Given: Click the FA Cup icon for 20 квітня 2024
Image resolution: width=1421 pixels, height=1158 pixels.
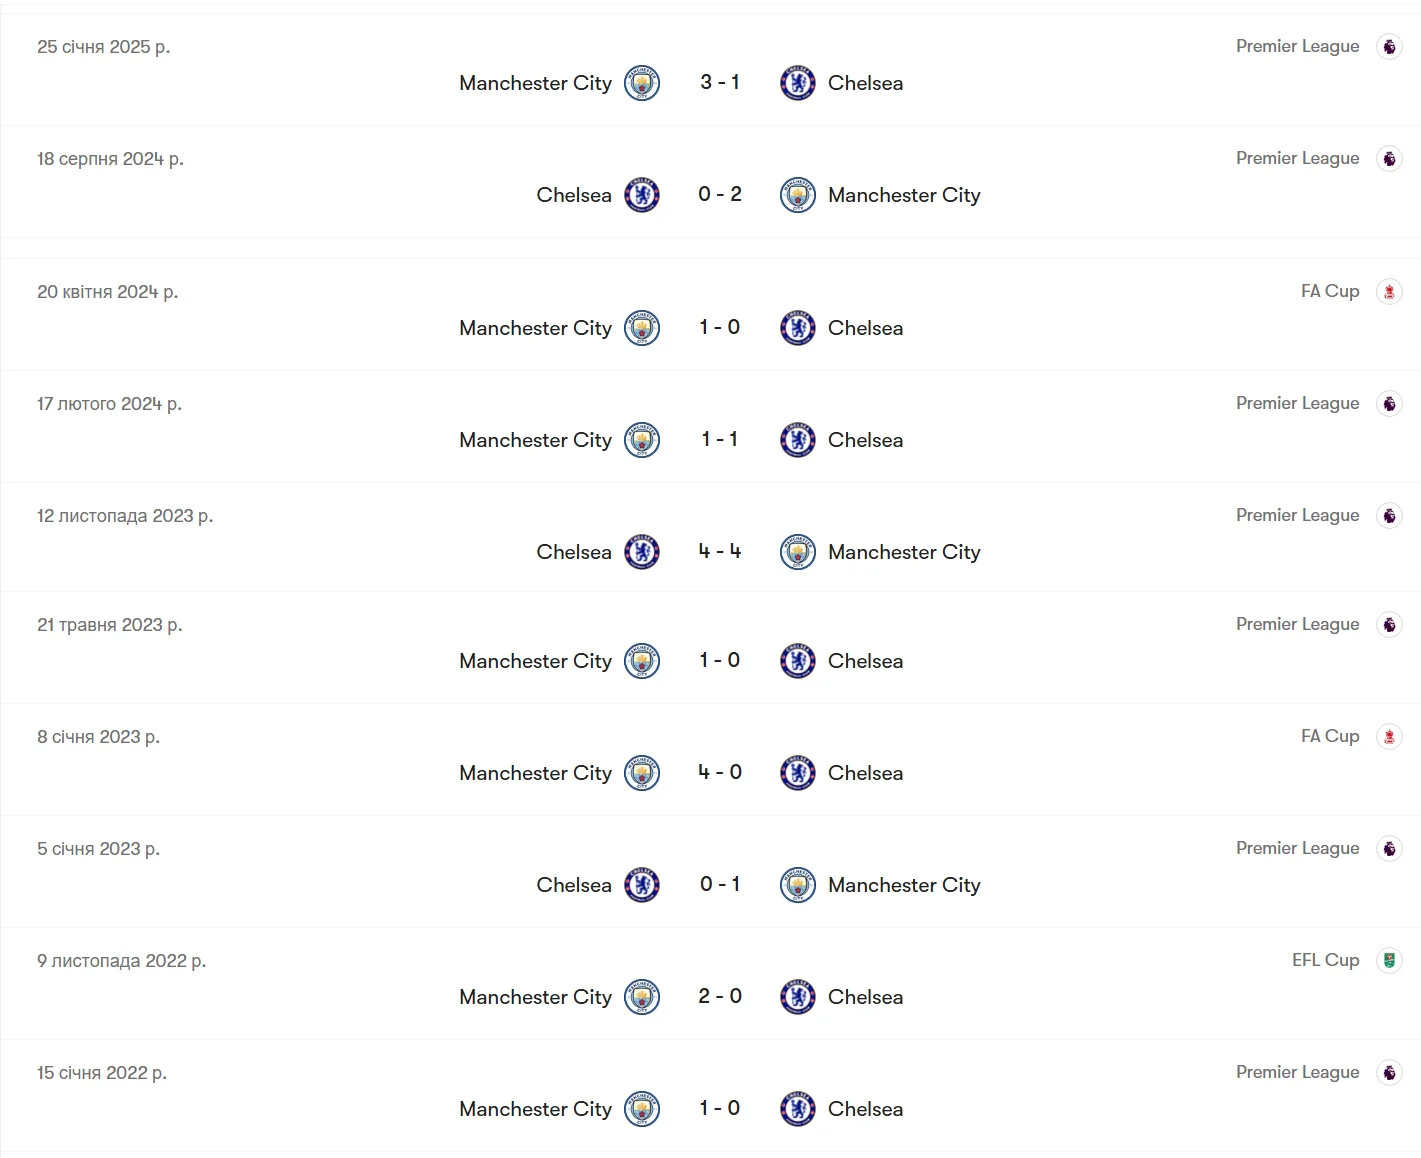Looking at the screenshot, I should 1389,292.
